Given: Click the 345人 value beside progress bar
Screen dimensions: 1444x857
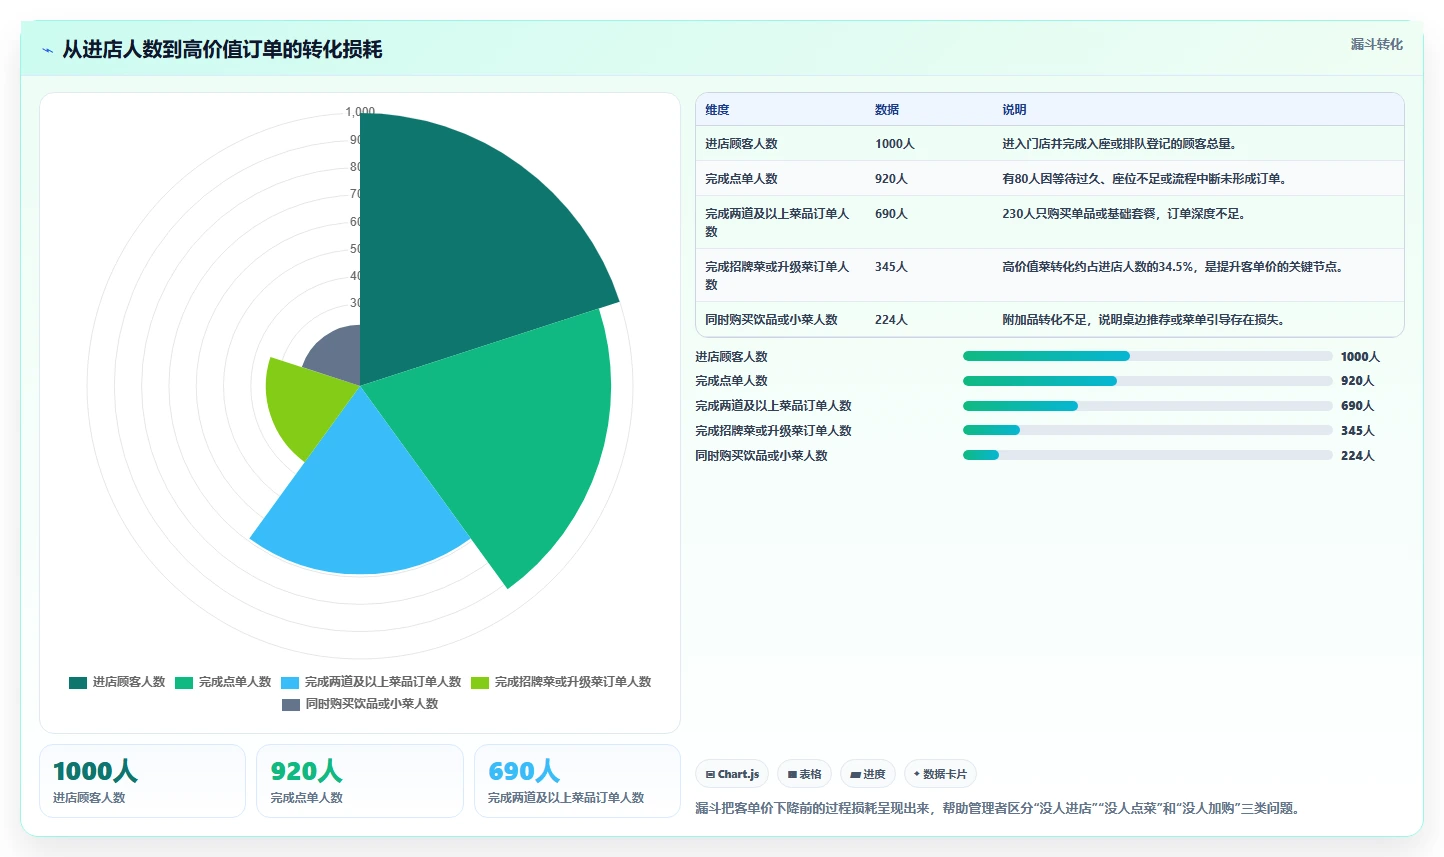Looking at the screenshot, I should (x=1357, y=431).
